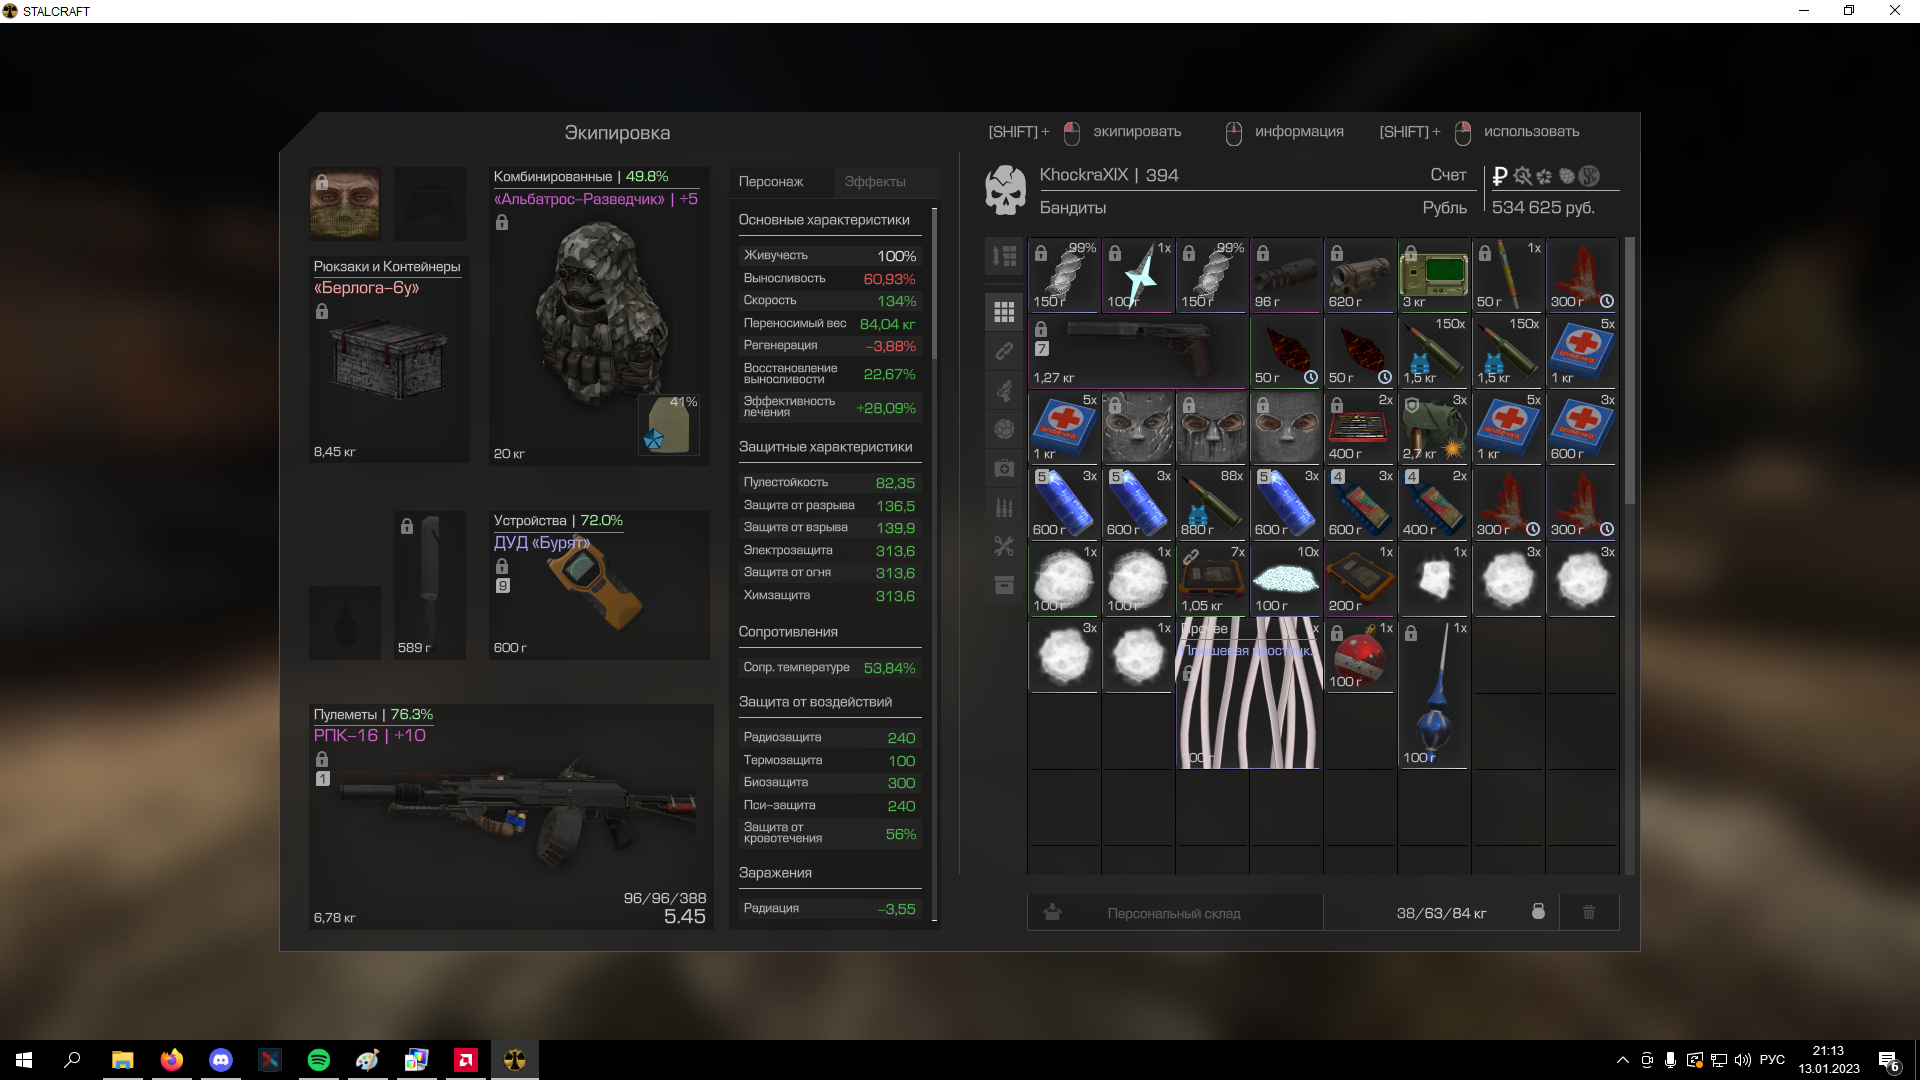Select the 3x medkit stack, 600 g
The width and height of the screenshot is (1920, 1080).
(1582, 427)
